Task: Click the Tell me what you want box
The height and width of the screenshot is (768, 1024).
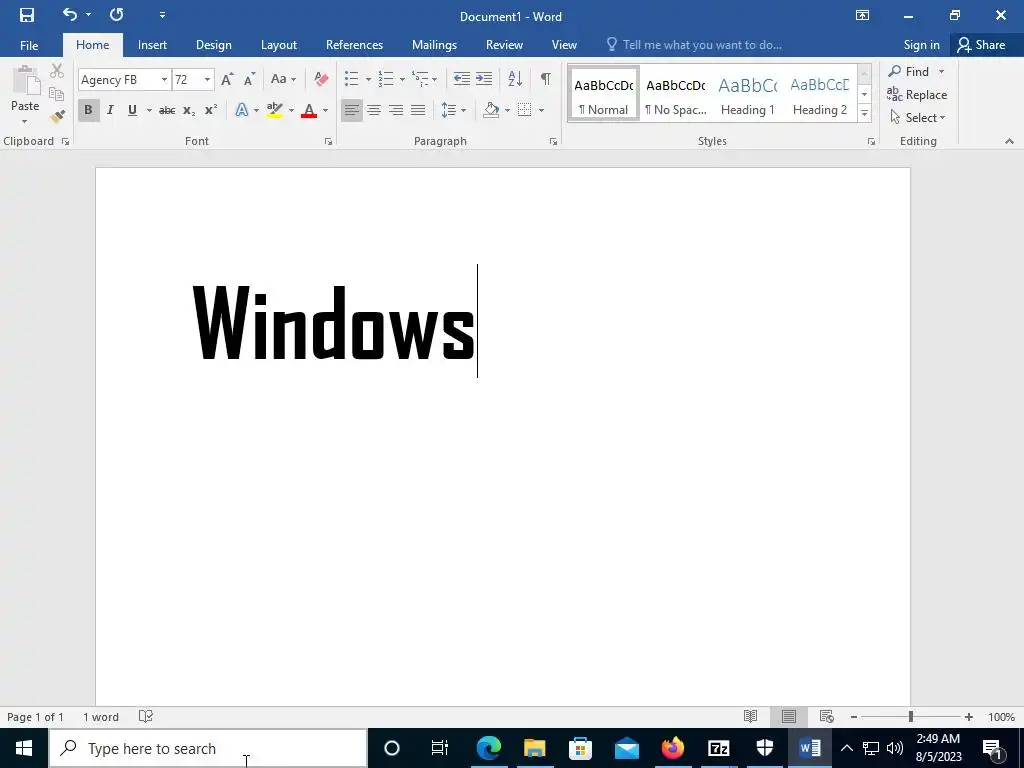Action: [694, 45]
